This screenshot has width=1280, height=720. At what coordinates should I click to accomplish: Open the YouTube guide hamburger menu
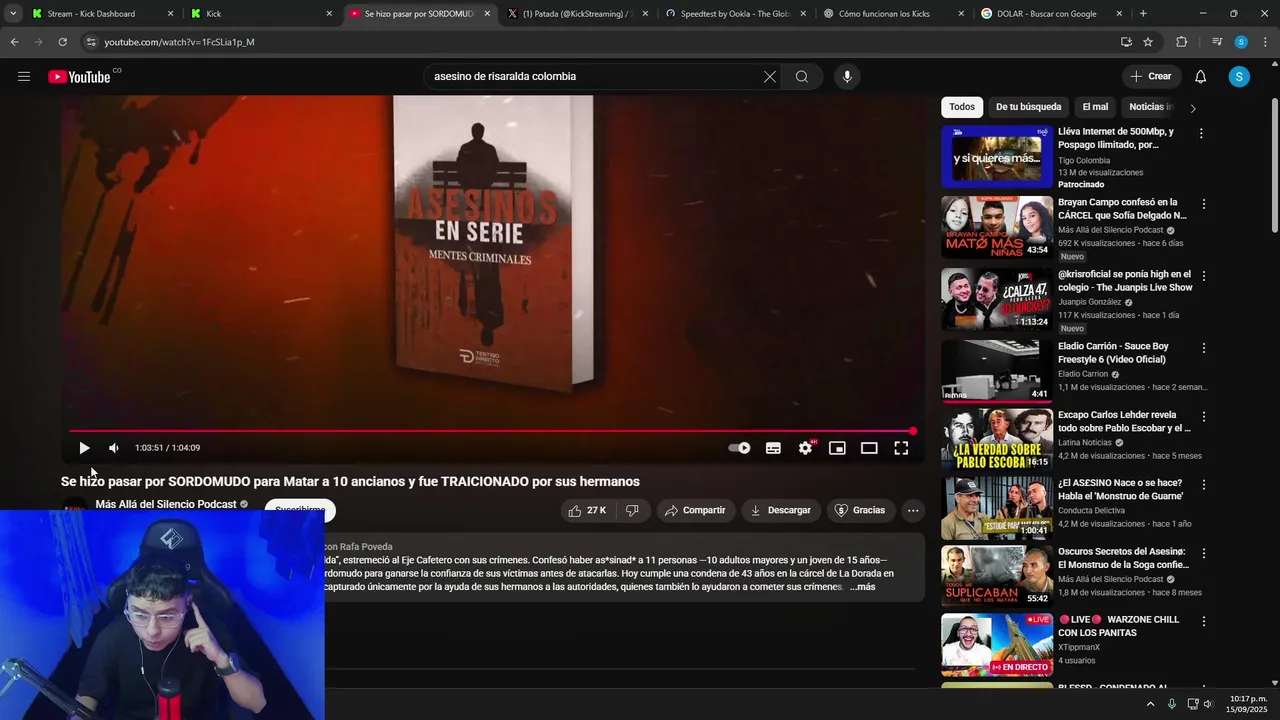pos(24,77)
